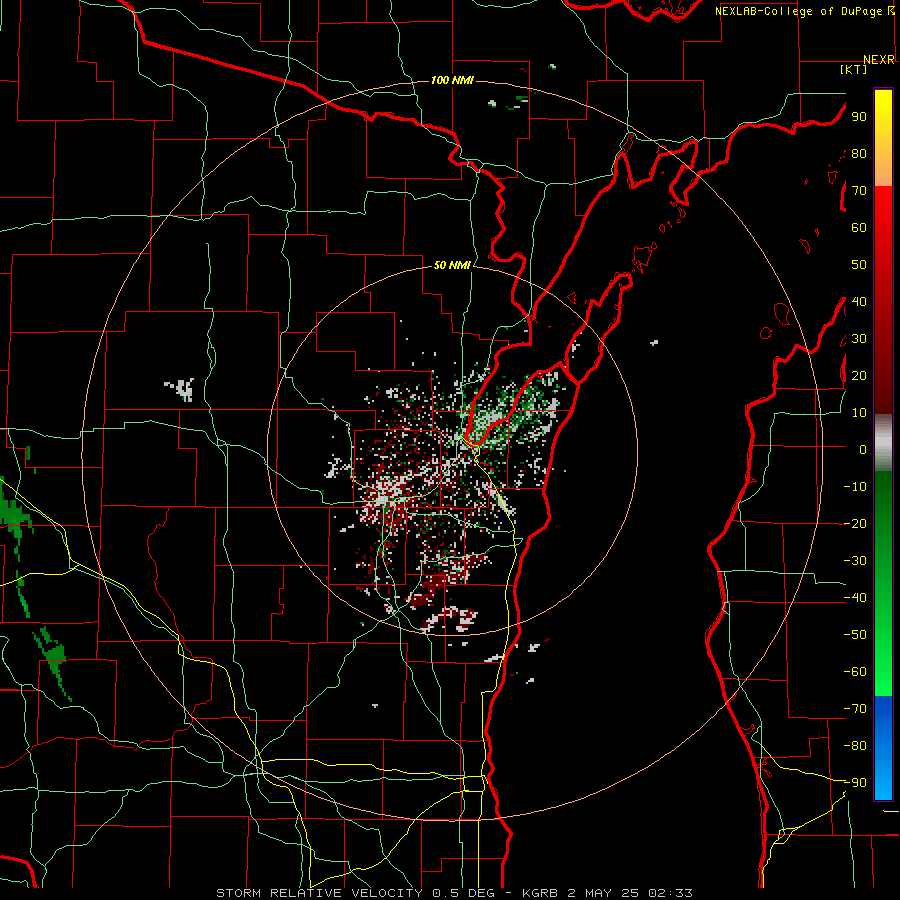This screenshot has width=900, height=900.
Task: Select the "[KT]" units label
Action: 854,69
